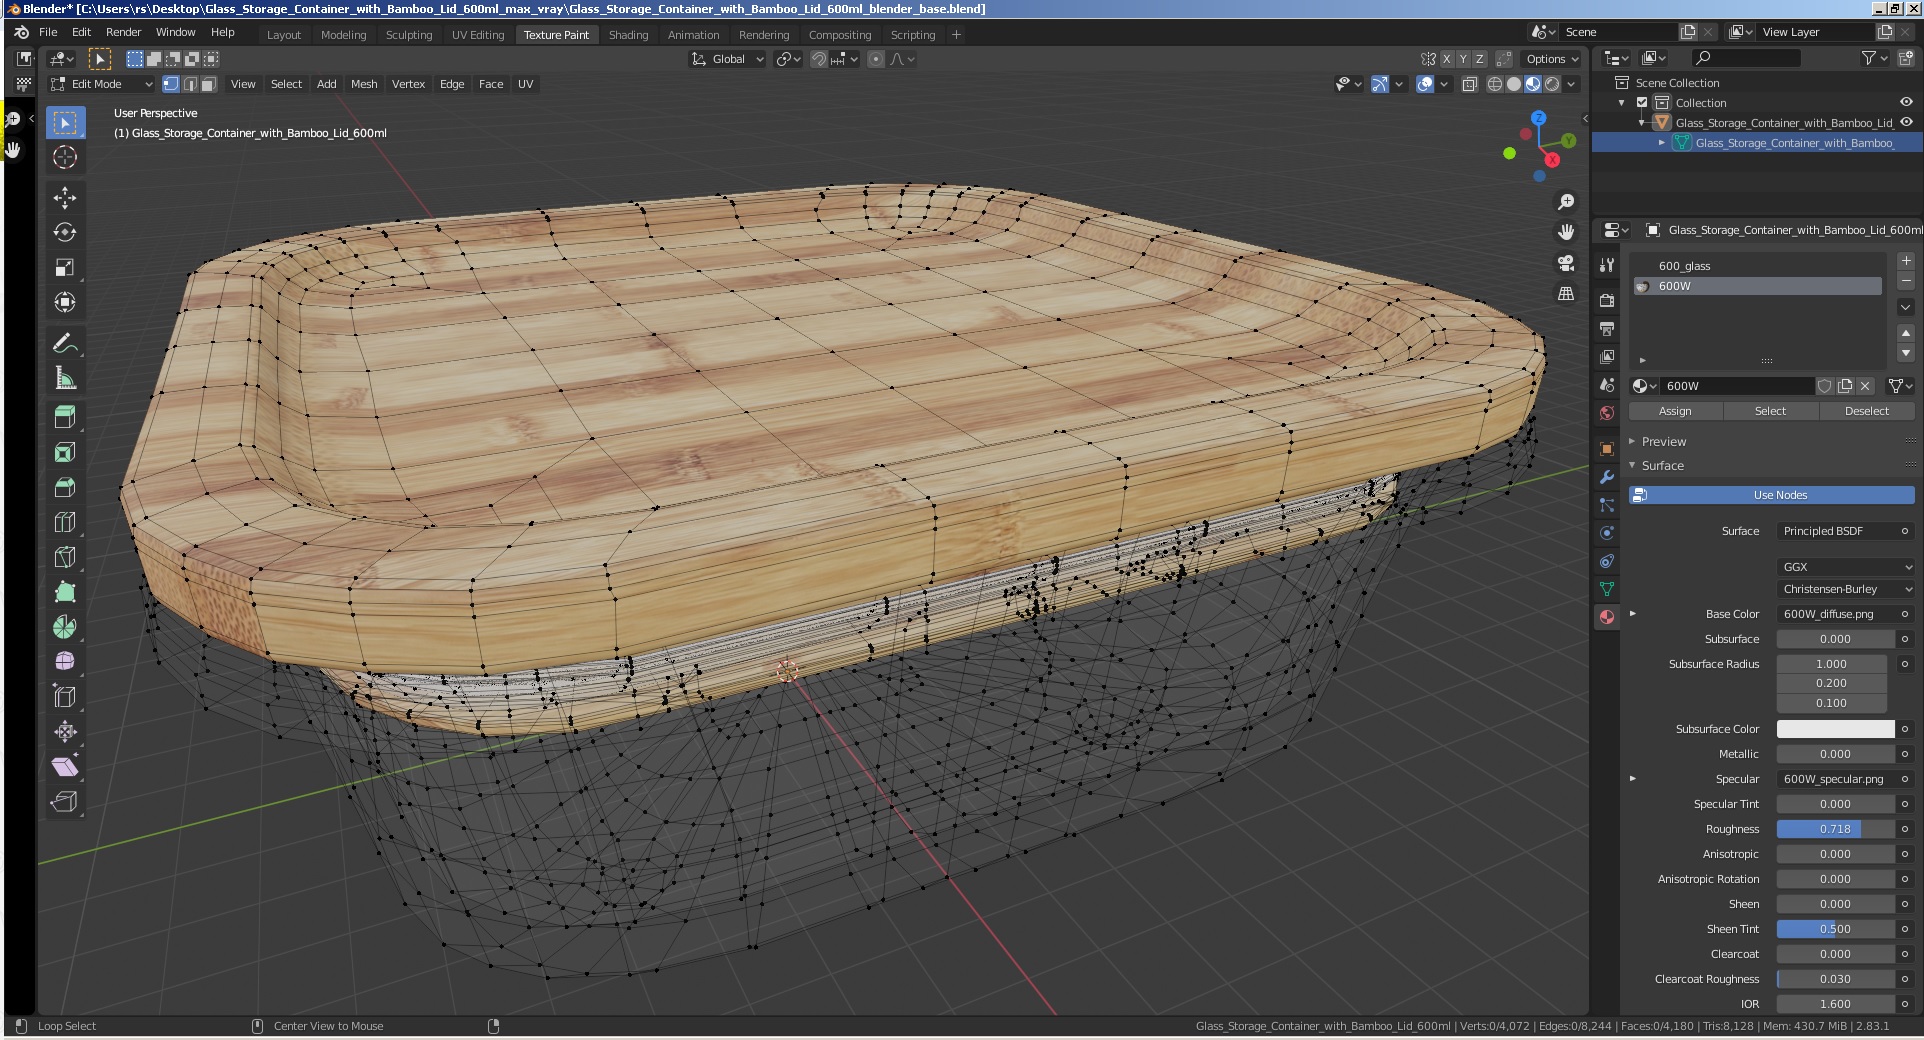This screenshot has height=1040, width=1924.
Task: Open the Mesh menu in viewport header
Action: pos(364,84)
